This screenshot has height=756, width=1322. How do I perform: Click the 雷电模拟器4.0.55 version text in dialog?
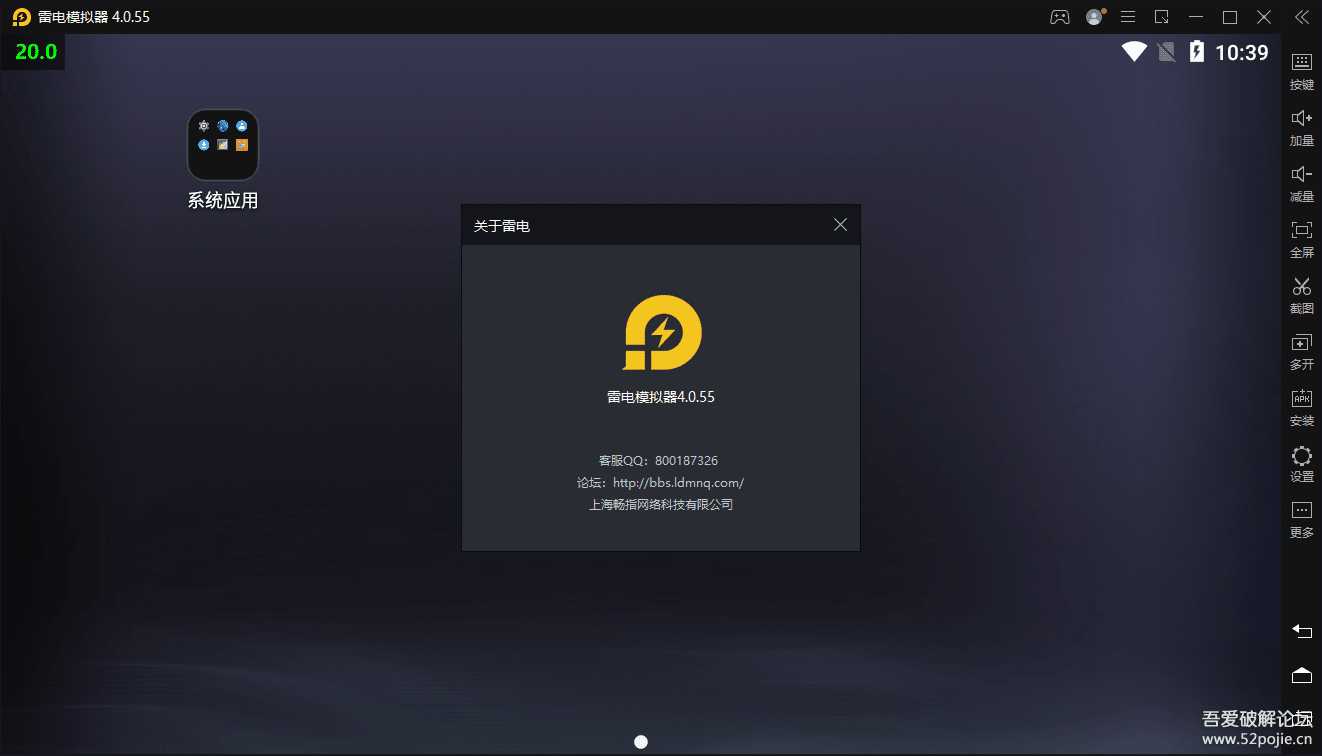coord(661,396)
